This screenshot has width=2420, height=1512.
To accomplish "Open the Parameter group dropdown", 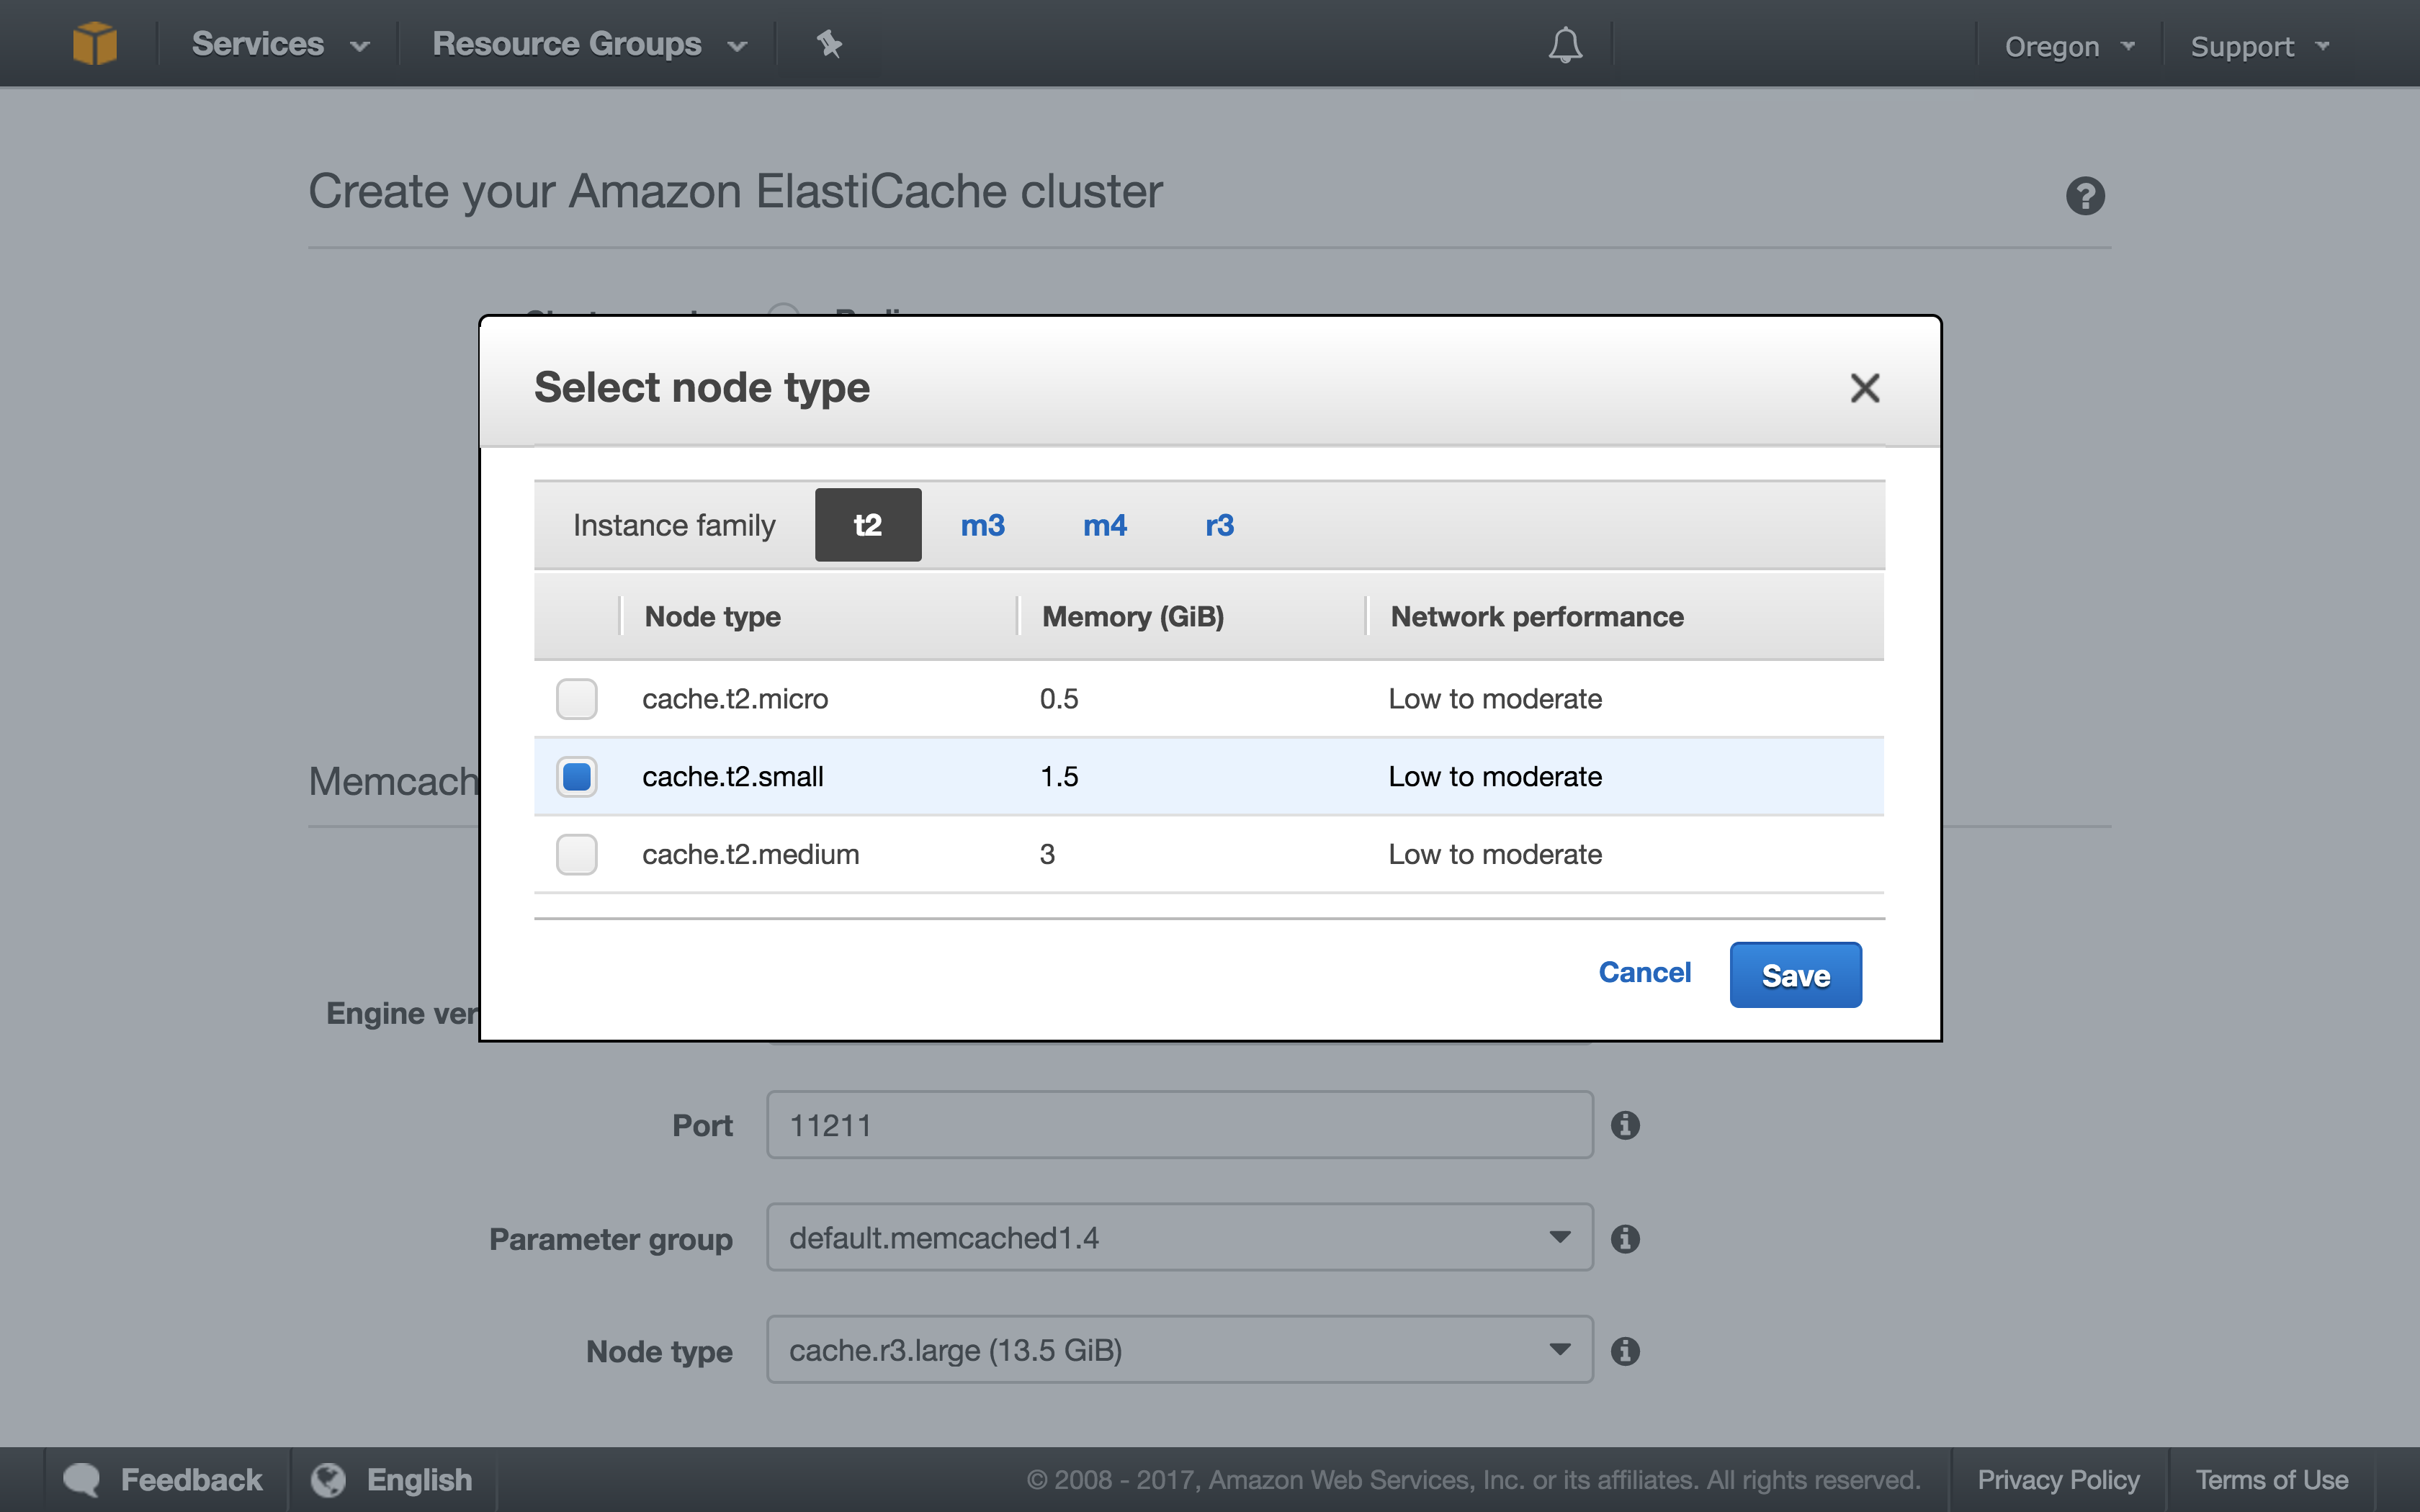I will 1179,1238.
